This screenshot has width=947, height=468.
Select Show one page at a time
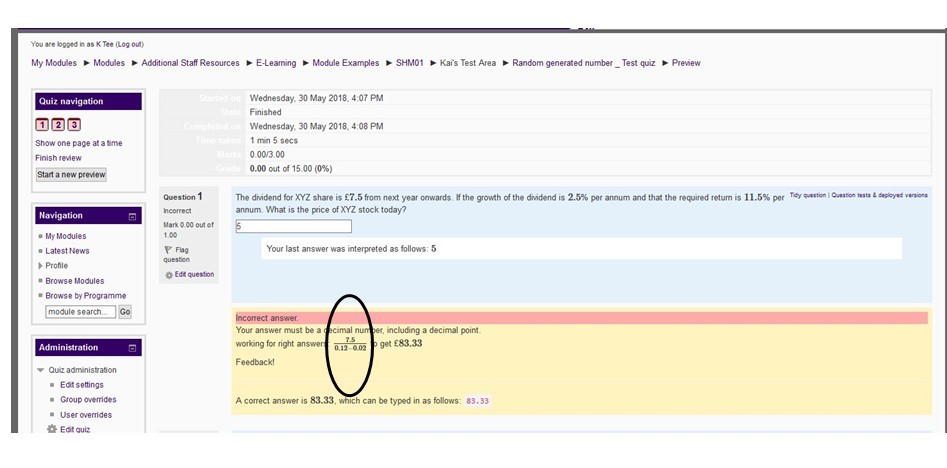coord(78,143)
